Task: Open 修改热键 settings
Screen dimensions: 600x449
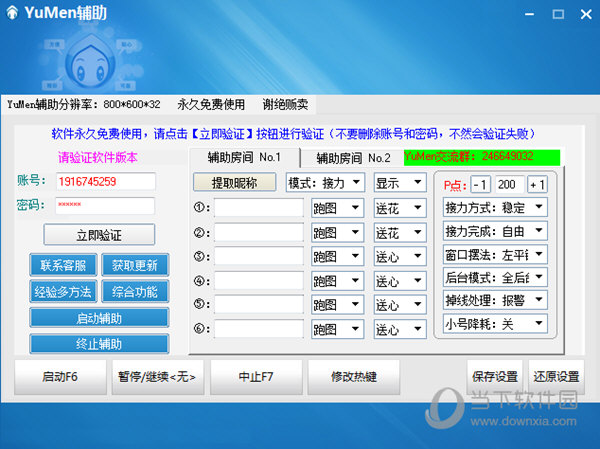Action: pyautogui.click(x=354, y=377)
